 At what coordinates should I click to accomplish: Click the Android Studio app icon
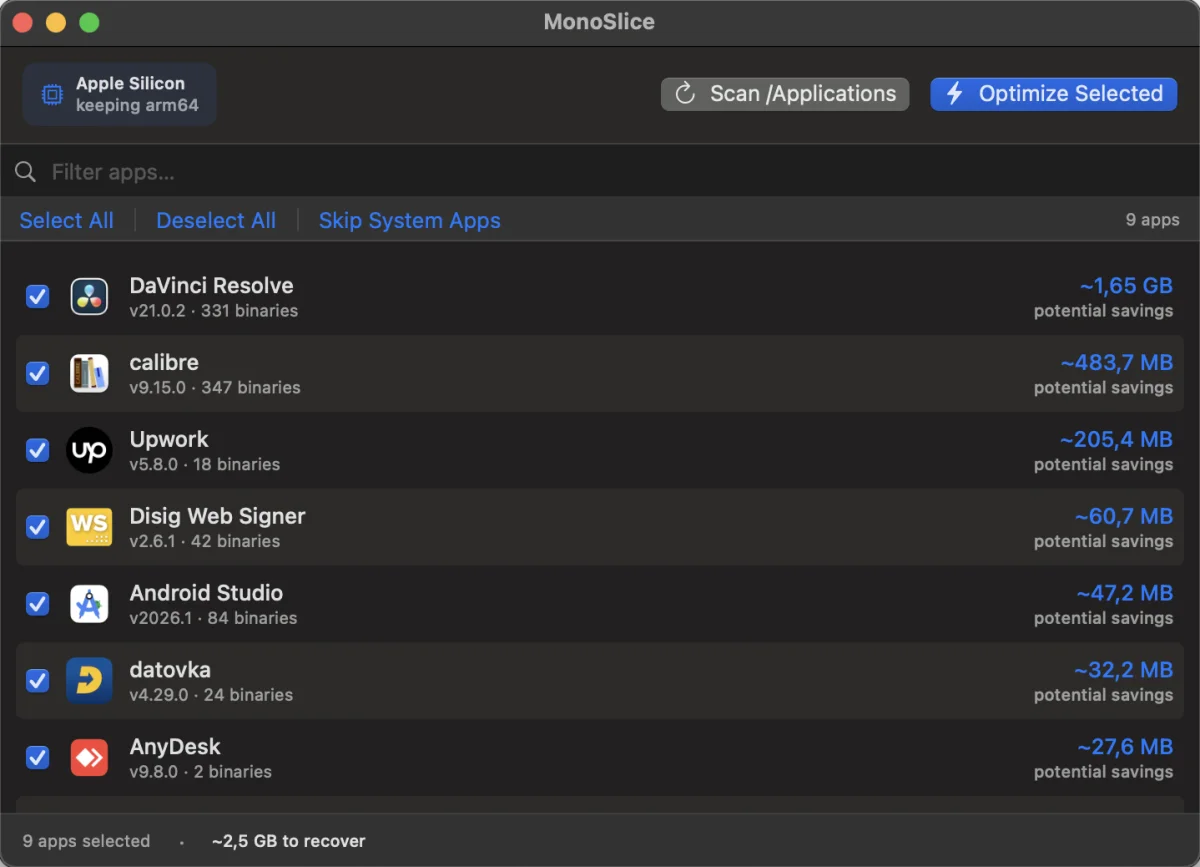tap(89, 604)
